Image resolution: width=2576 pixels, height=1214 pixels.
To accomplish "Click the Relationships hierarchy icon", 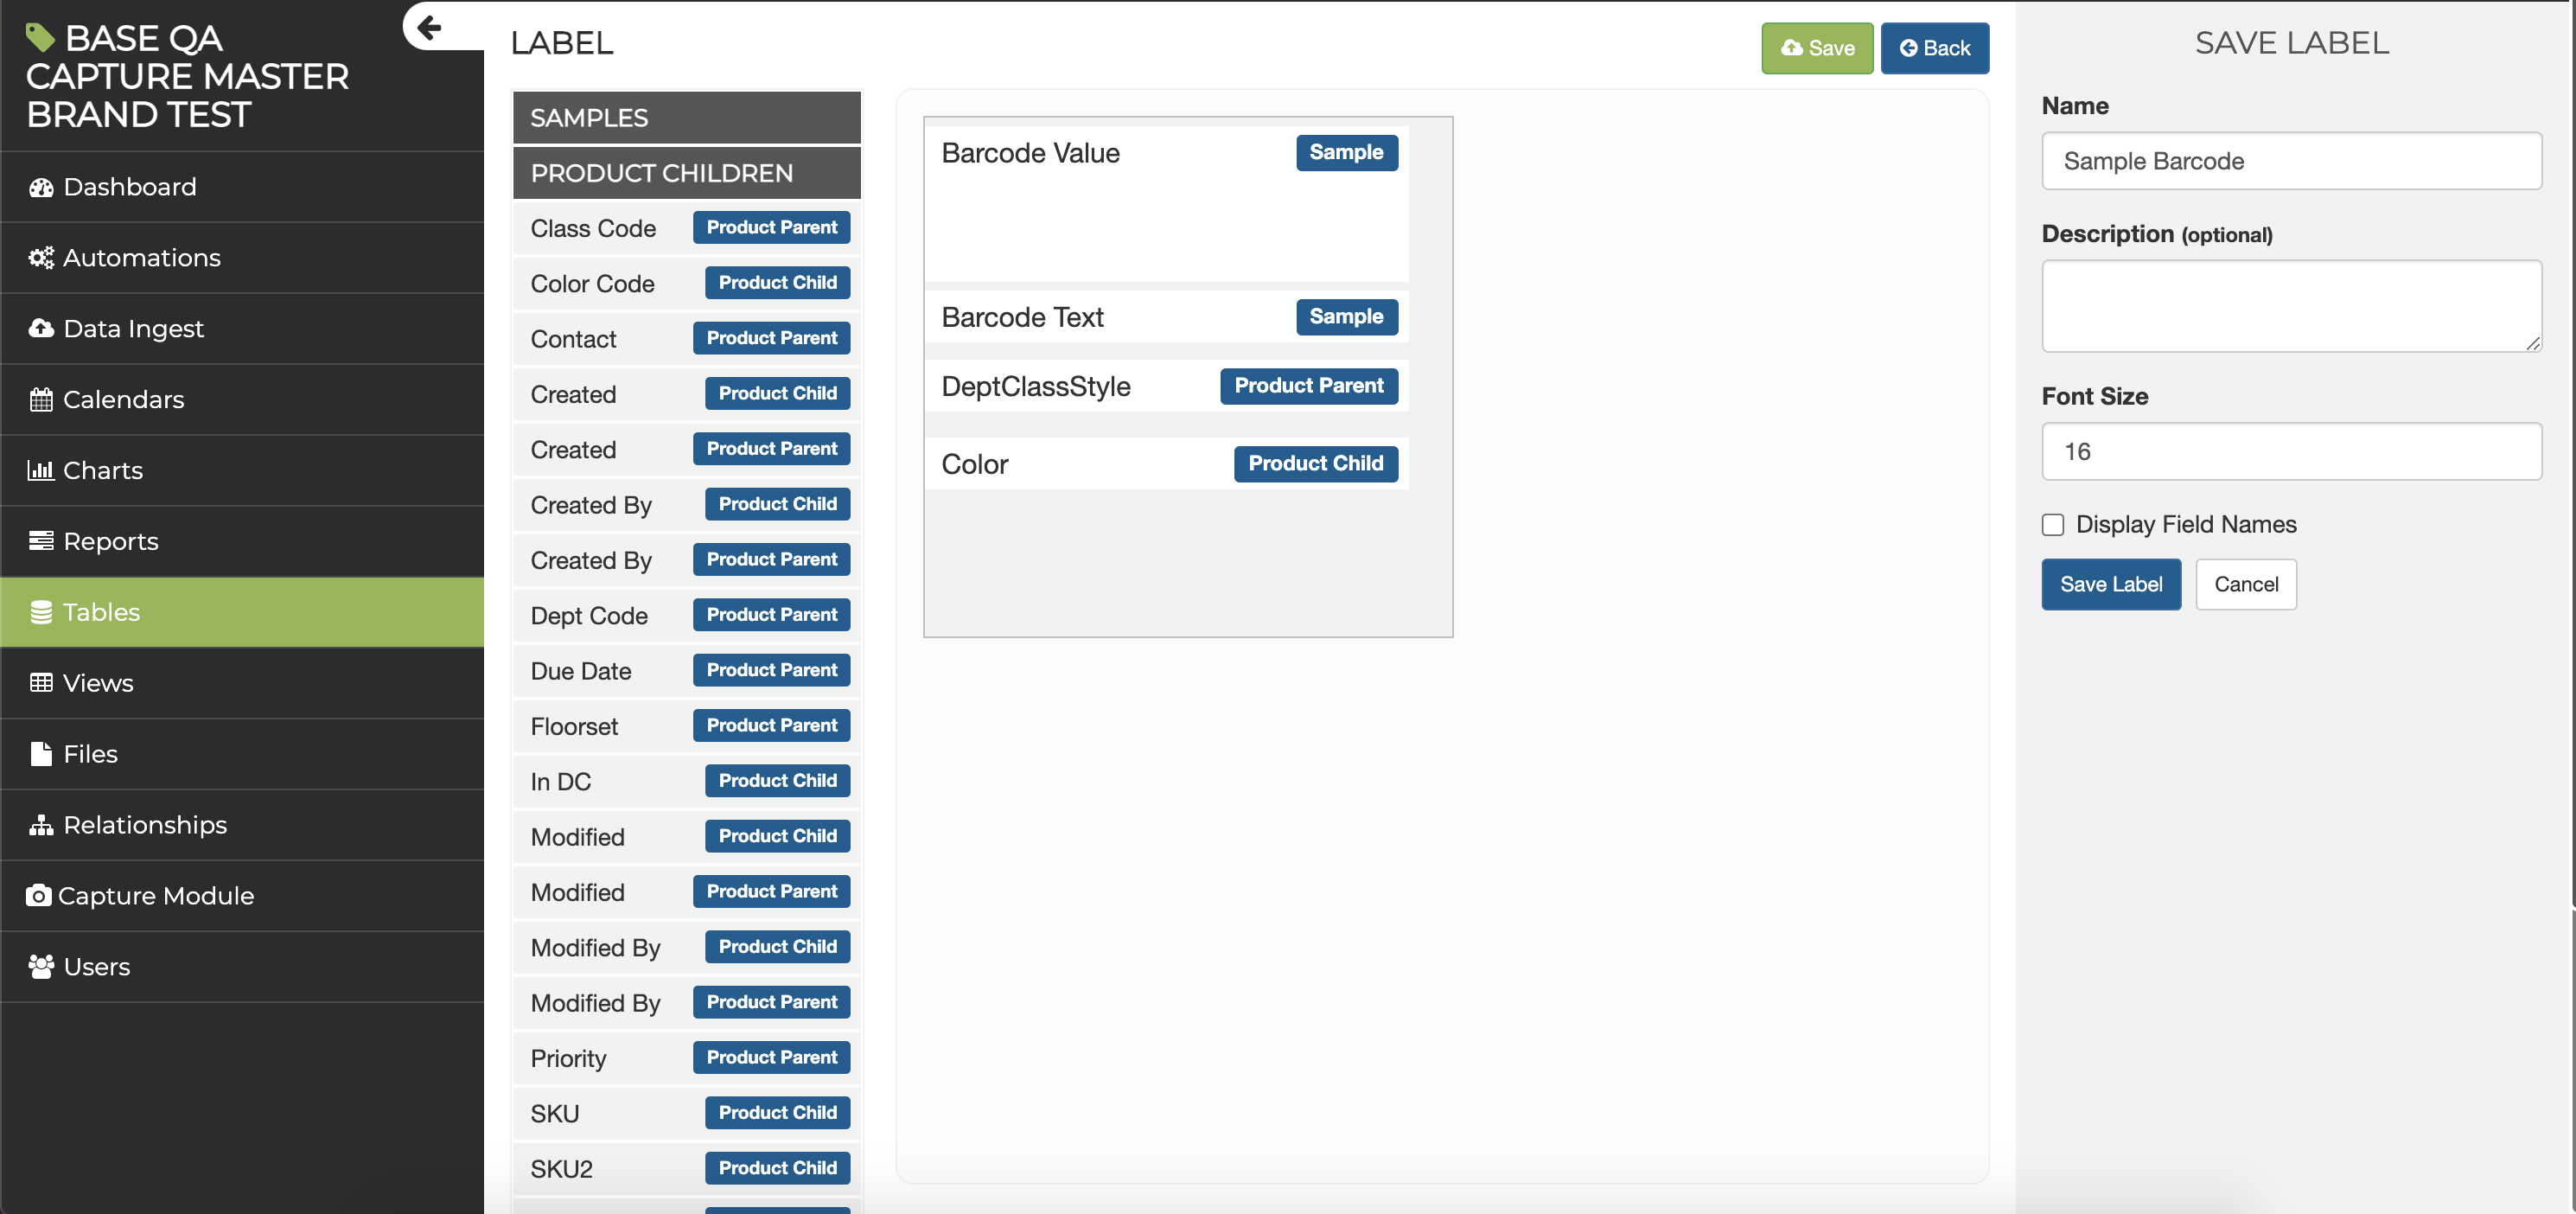I will click(x=41, y=825).
